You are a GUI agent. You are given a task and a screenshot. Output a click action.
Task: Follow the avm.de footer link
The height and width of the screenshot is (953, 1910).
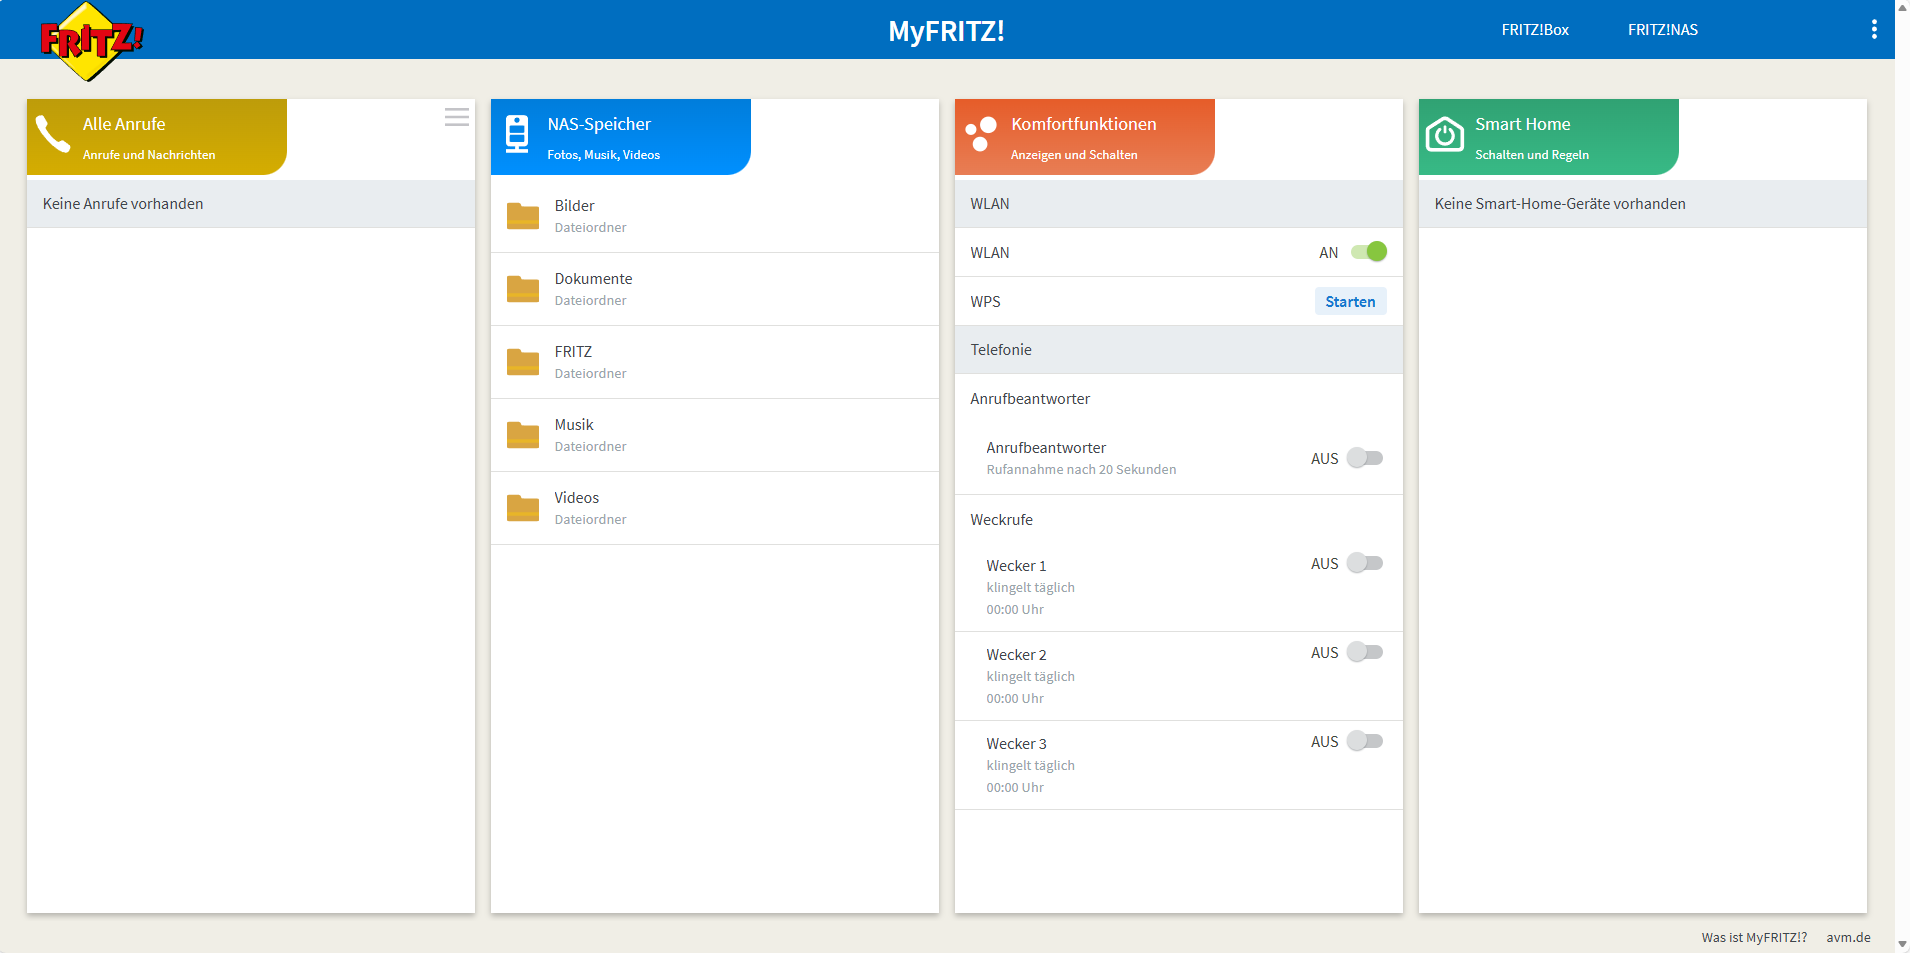point(1848,937)
